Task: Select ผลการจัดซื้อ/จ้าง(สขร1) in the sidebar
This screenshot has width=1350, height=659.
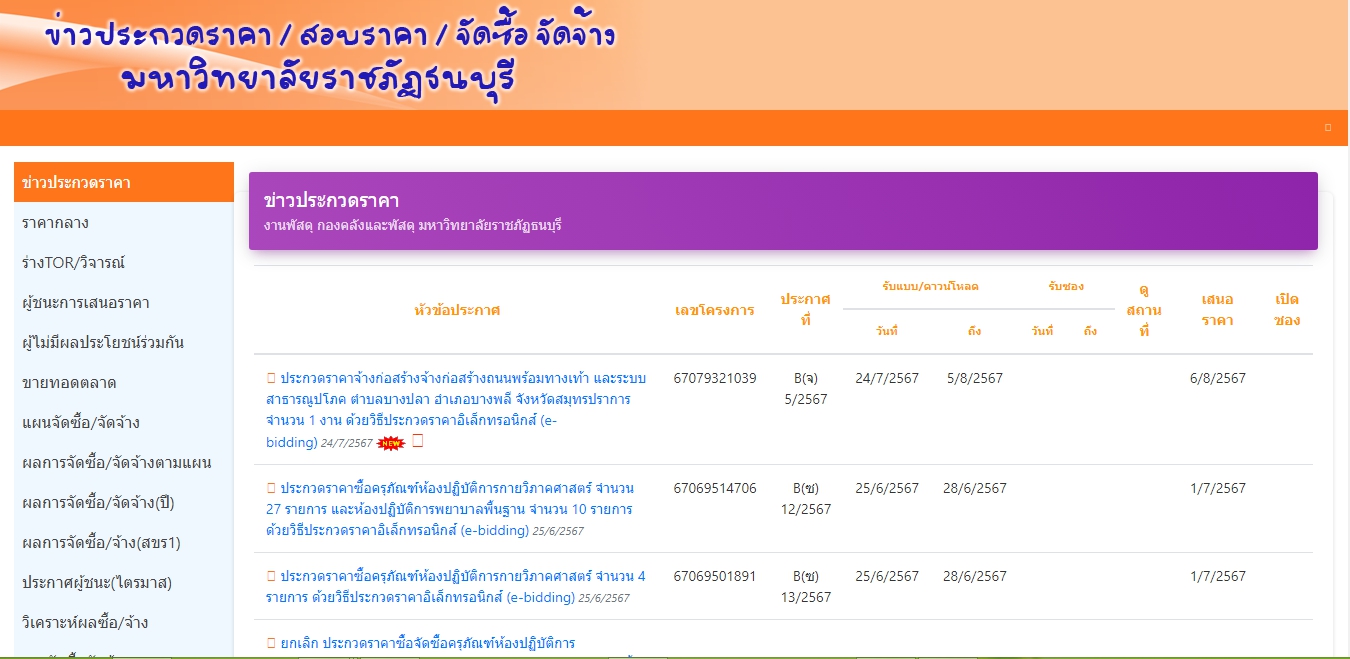Action: point(124,543)
